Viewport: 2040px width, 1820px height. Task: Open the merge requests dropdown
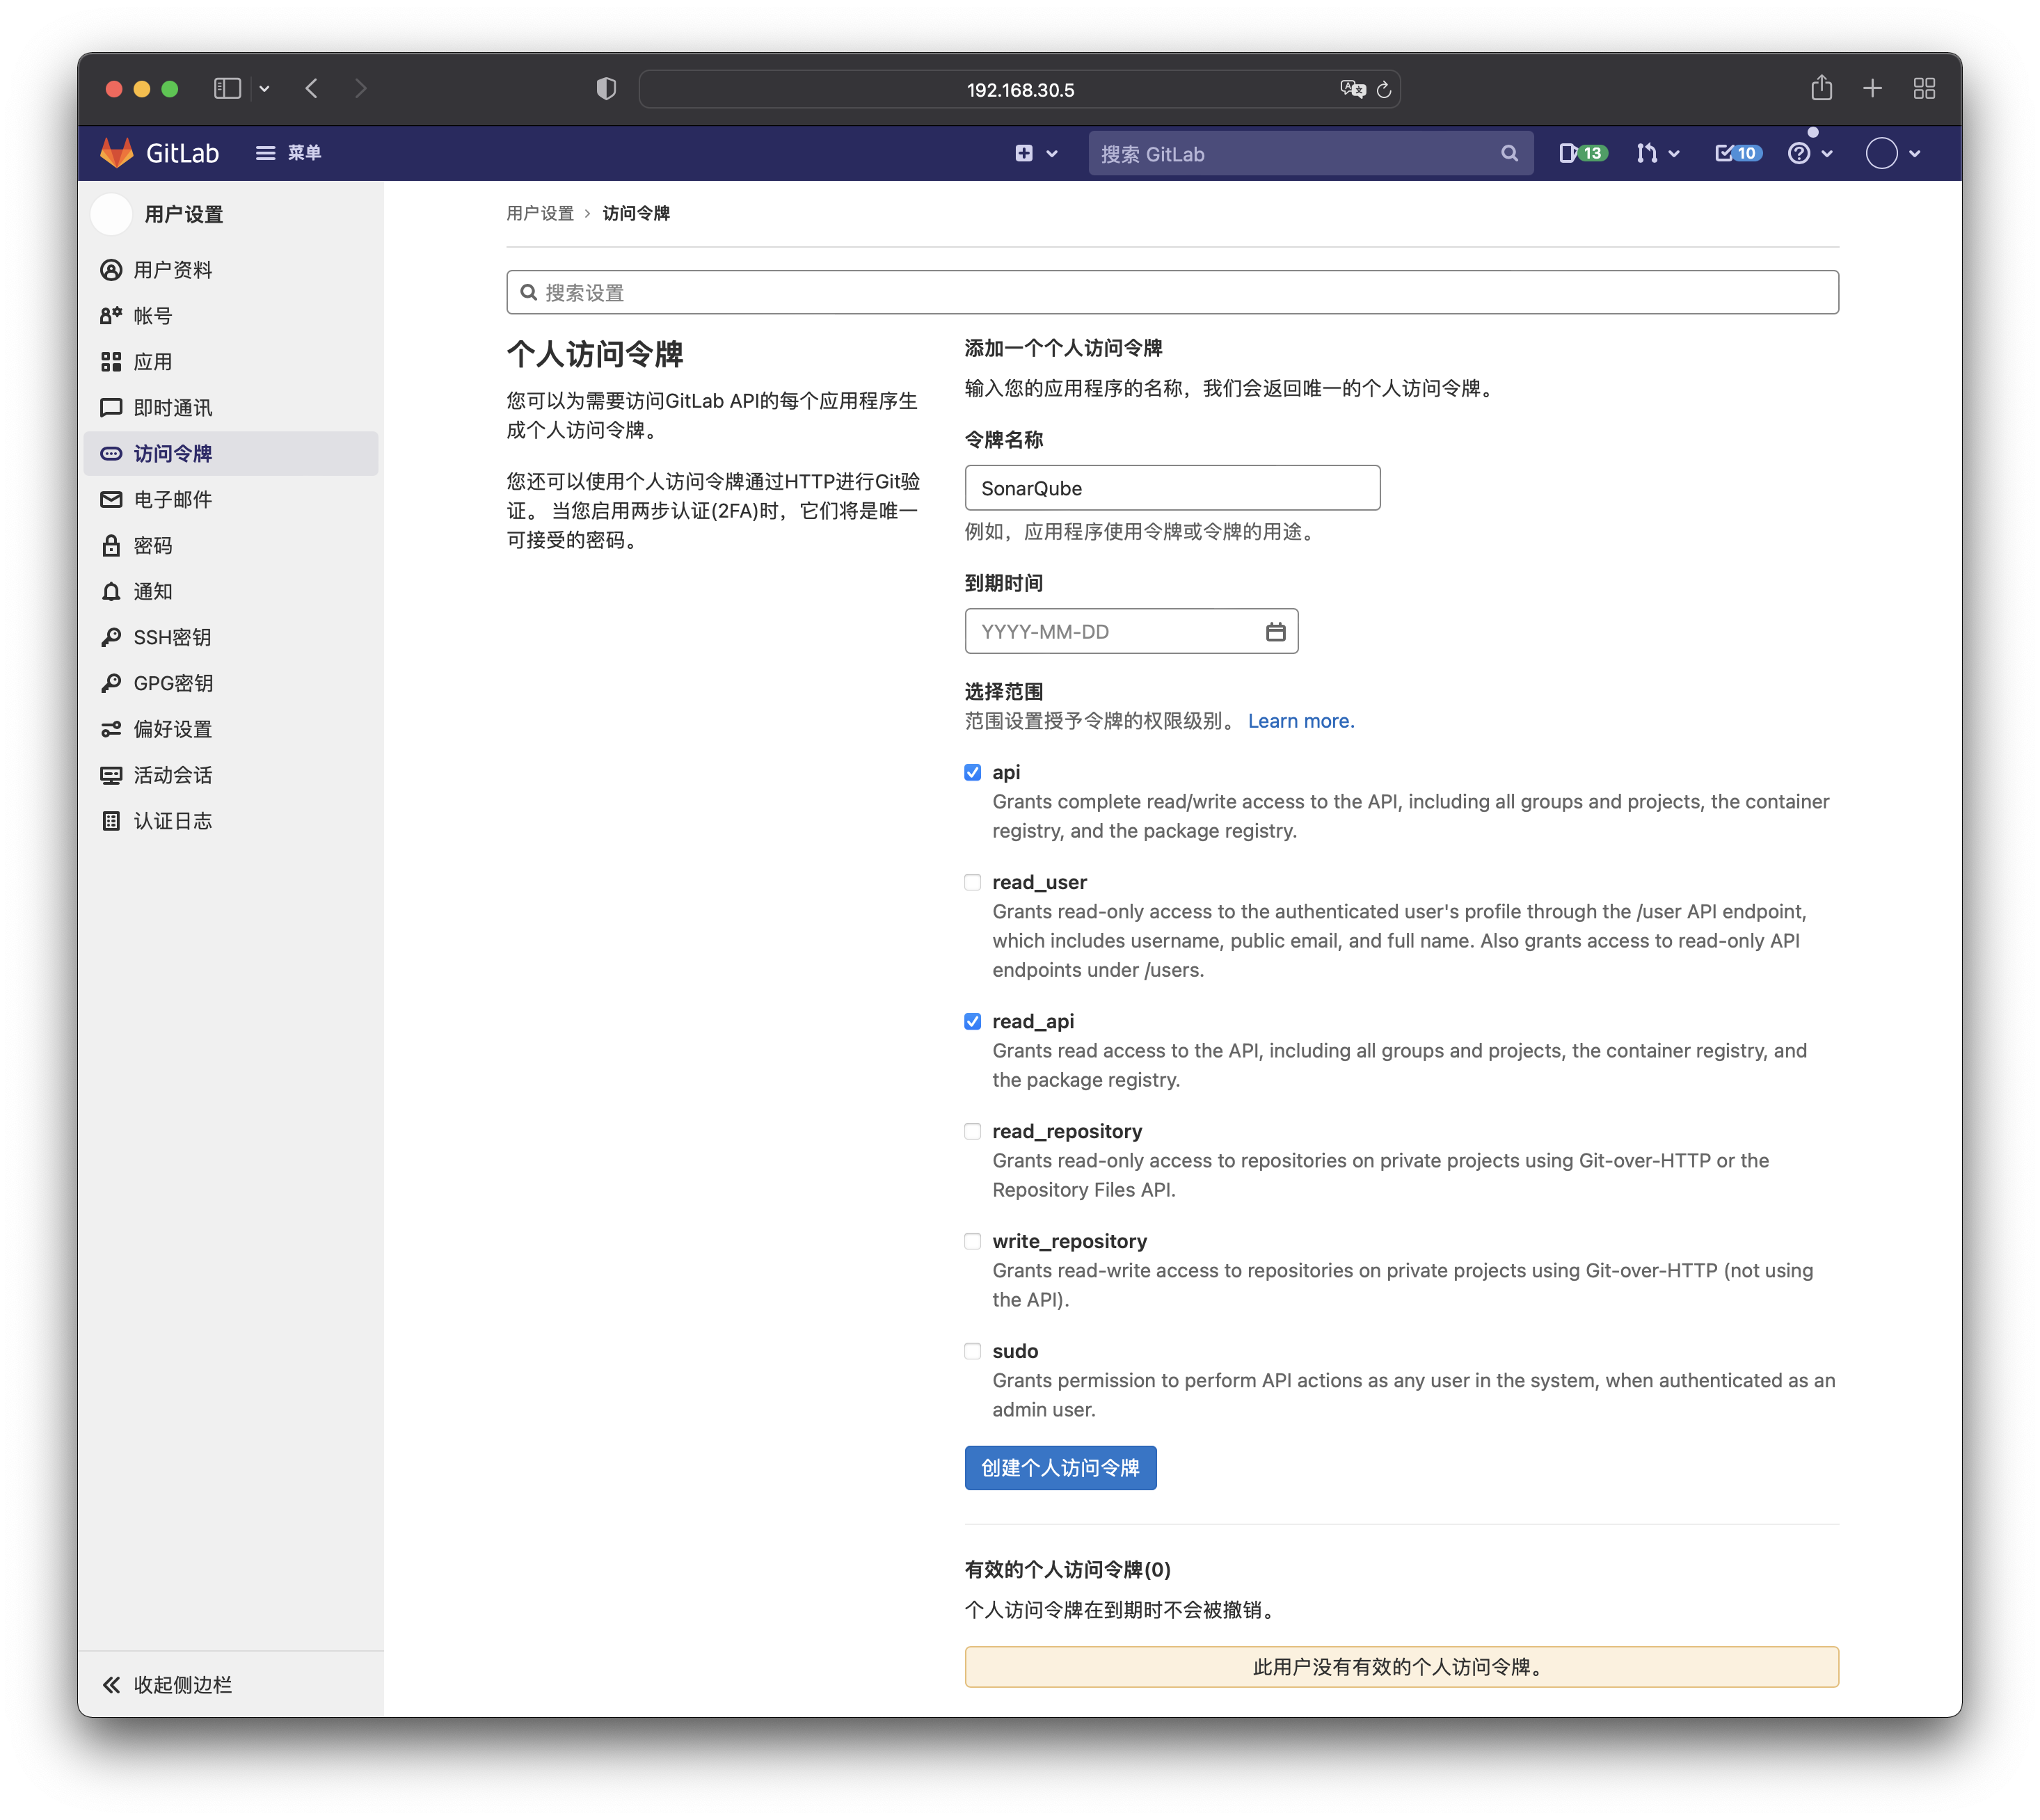(1657, 153)
